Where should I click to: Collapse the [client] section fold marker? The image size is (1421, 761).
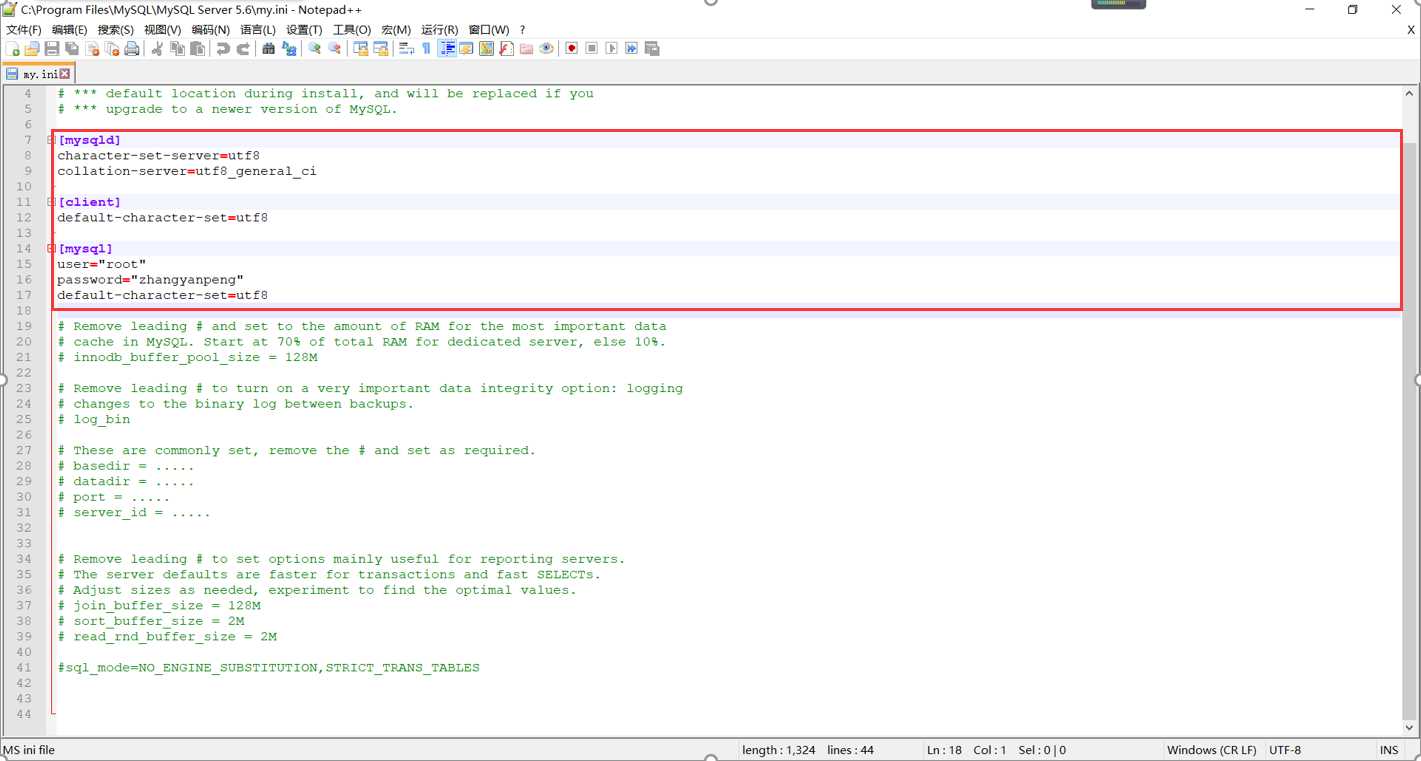[x=51, y=202]
